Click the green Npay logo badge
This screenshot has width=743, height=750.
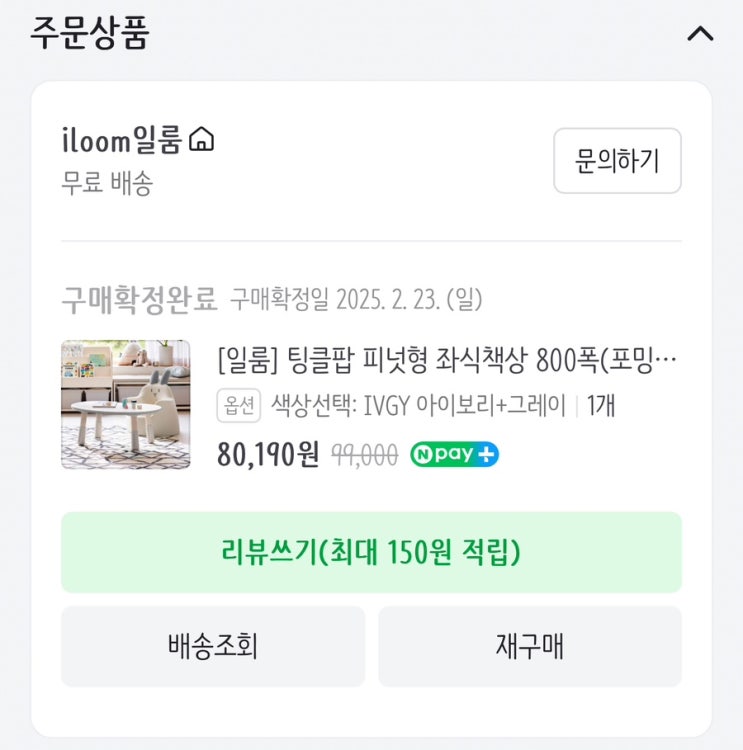coord(445,455)
